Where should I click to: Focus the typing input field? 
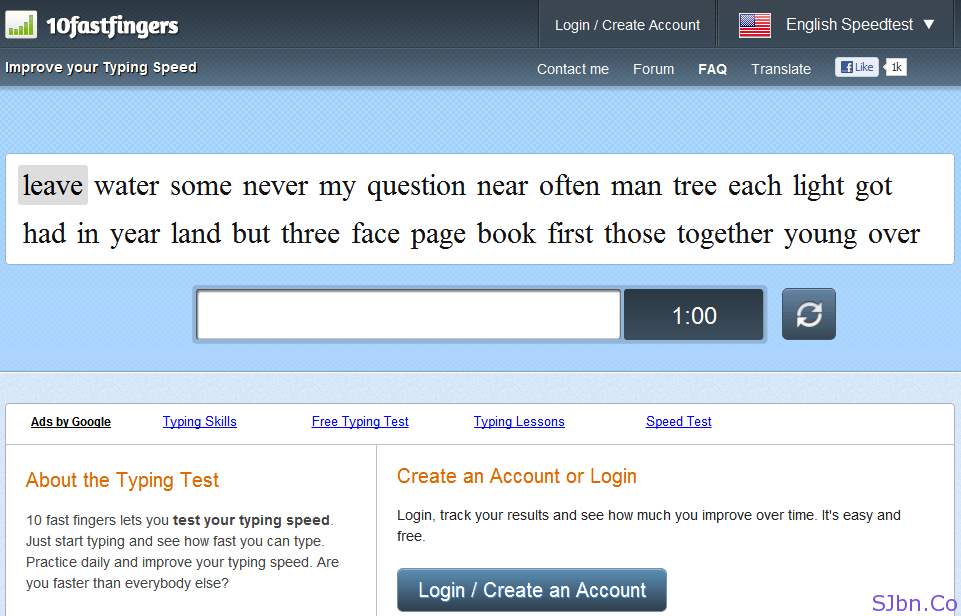click(x=408, y=314)
